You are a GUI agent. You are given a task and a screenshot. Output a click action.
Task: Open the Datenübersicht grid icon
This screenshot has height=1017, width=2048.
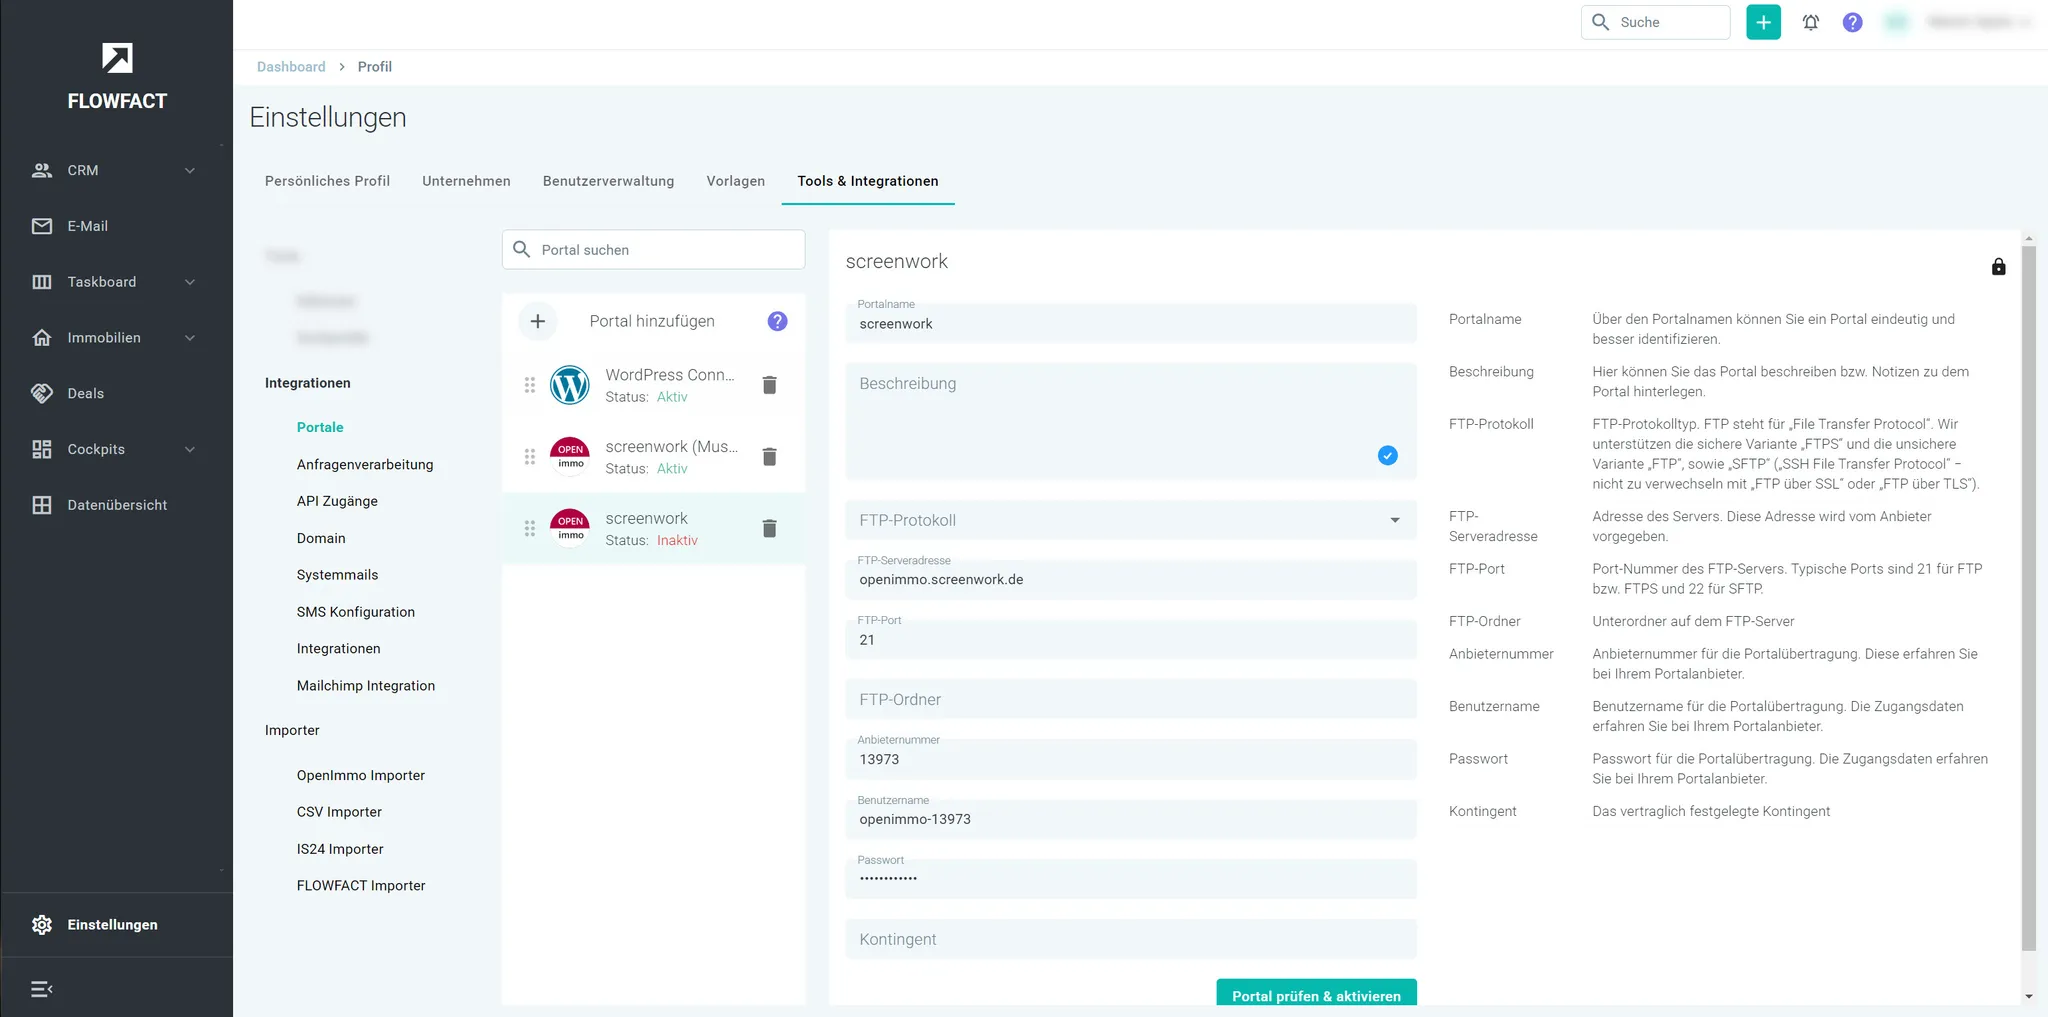[x=42, y=505]
